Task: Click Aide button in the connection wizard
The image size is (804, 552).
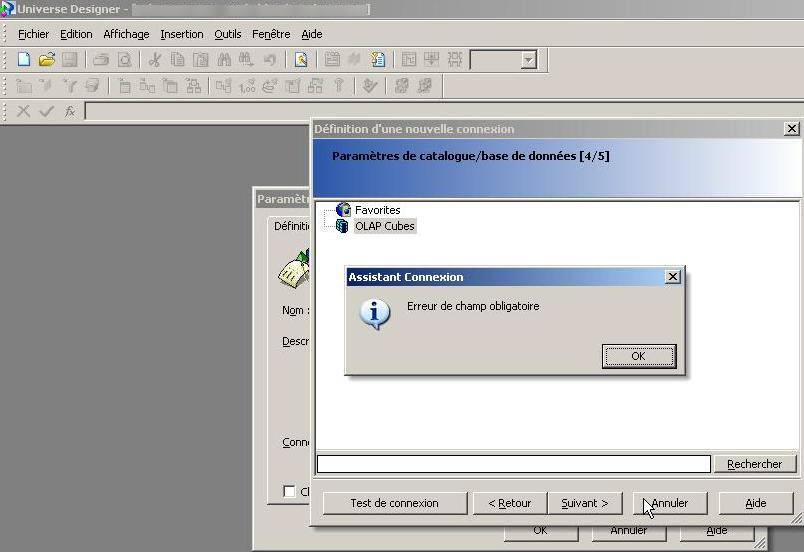Action: coord(756,503)
